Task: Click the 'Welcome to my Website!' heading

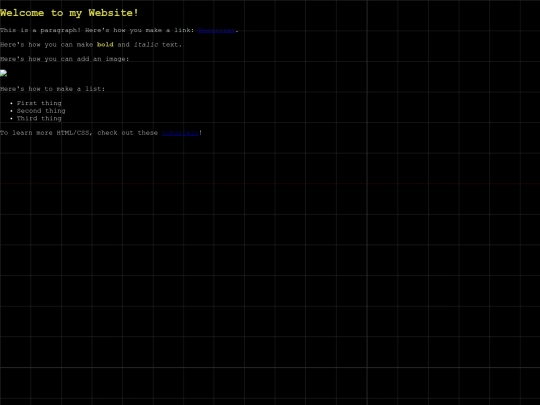Action: click(x=69, y=13)
